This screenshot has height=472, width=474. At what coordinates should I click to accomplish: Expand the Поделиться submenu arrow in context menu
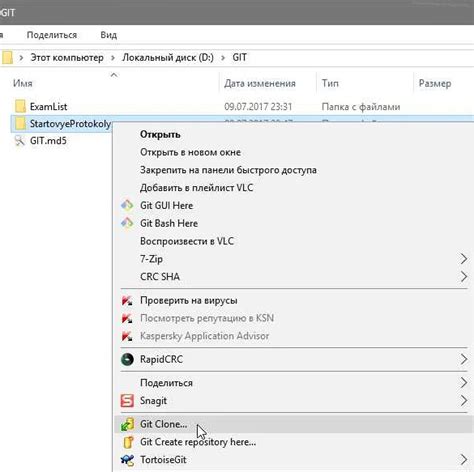pos(463,383)
